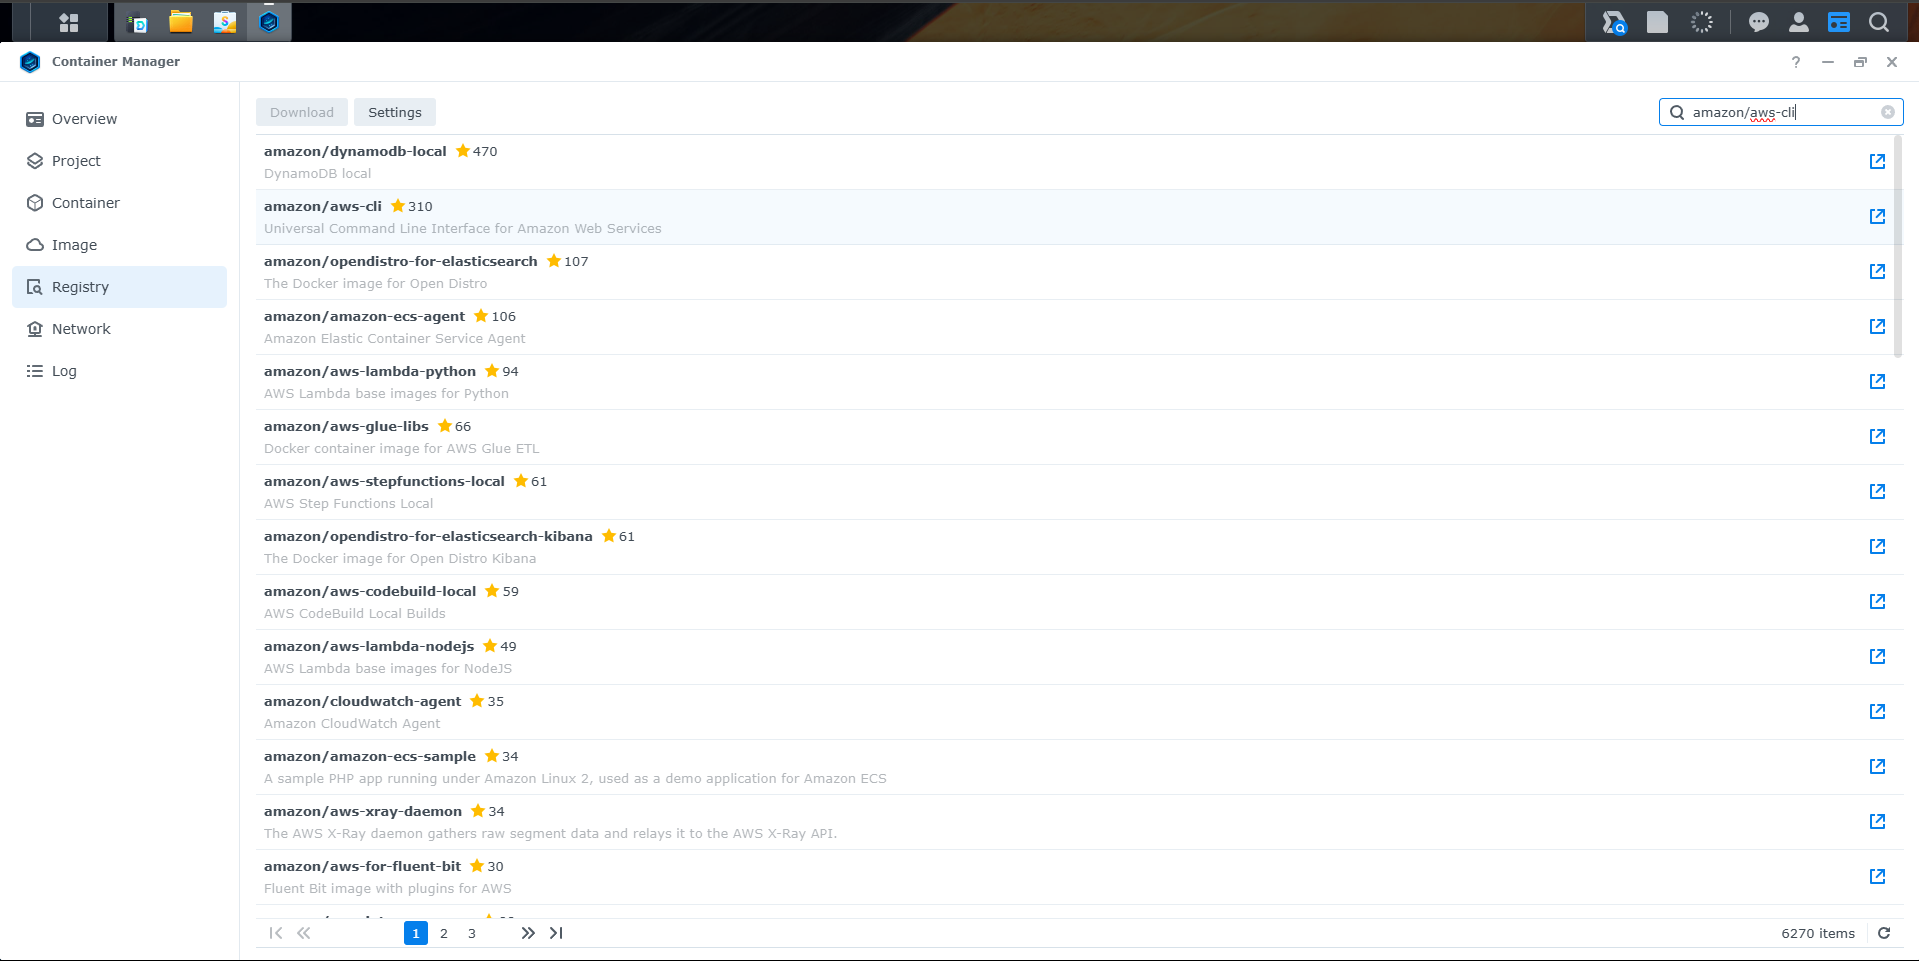Viewport: 1919px width, 961px height.
Task: Refresh the registry list
Action: [1884, 933]
